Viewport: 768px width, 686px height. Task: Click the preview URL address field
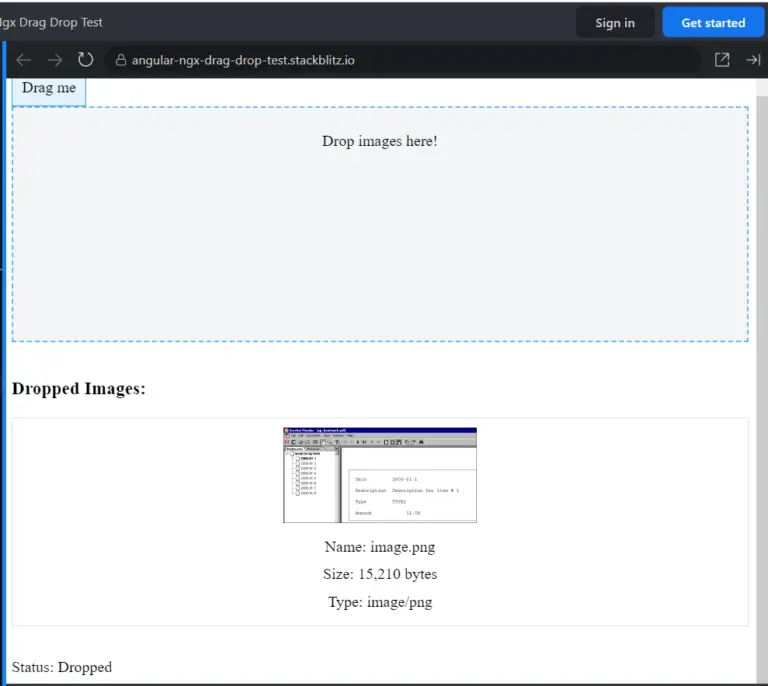(x=400, y=60)
